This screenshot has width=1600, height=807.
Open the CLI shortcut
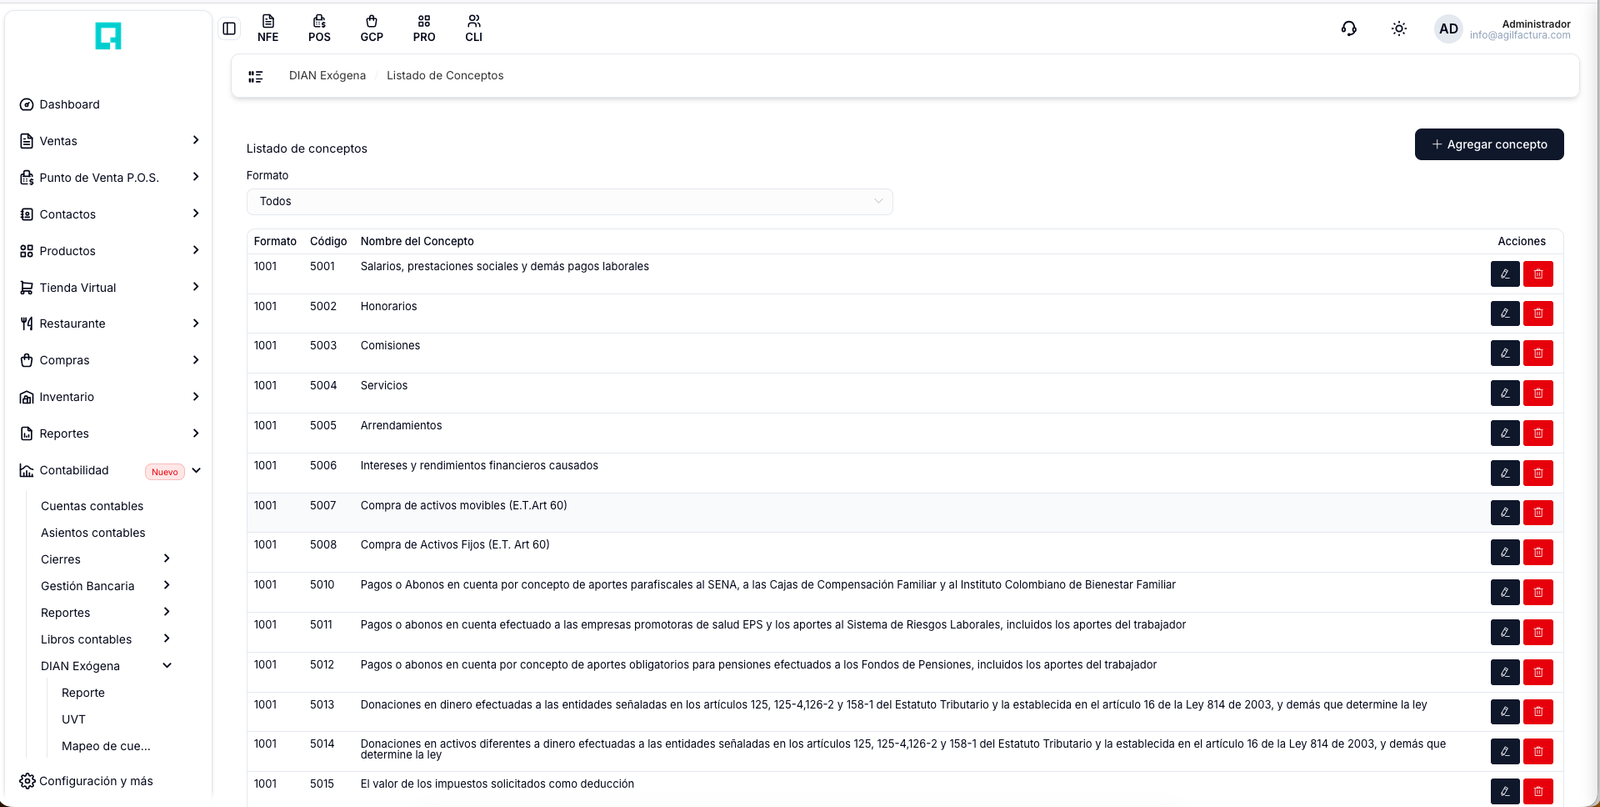tap(474, 29)
